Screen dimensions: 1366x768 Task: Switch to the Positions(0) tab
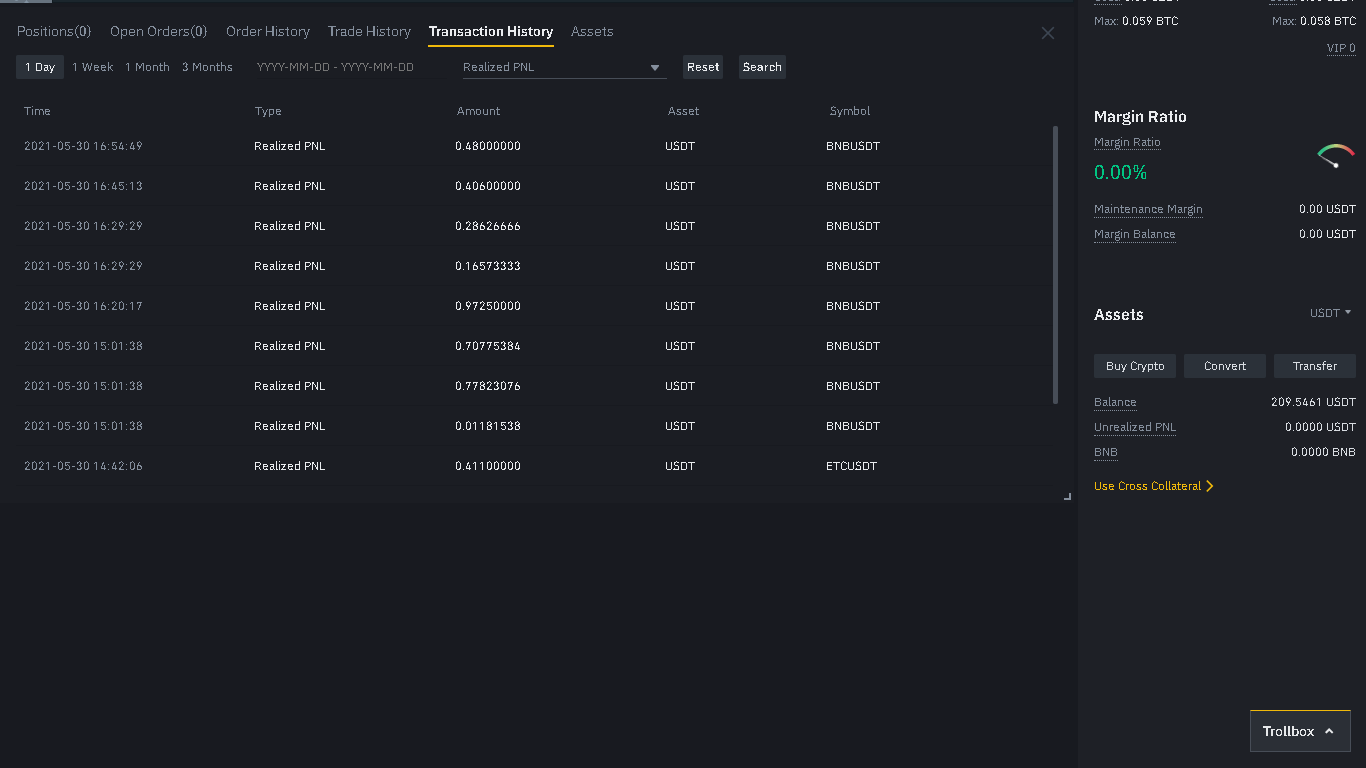54,31
